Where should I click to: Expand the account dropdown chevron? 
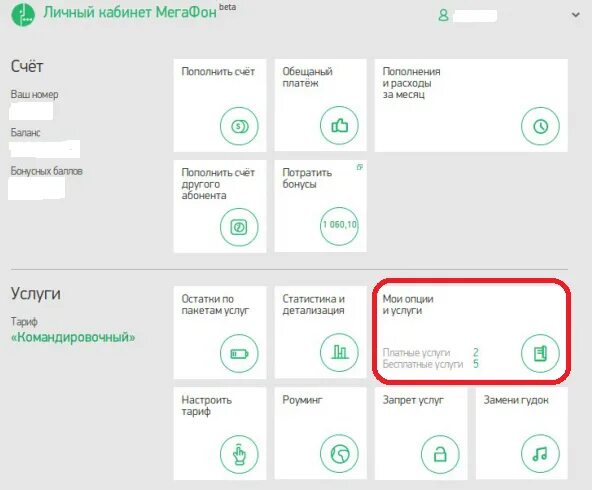(575, 15)
